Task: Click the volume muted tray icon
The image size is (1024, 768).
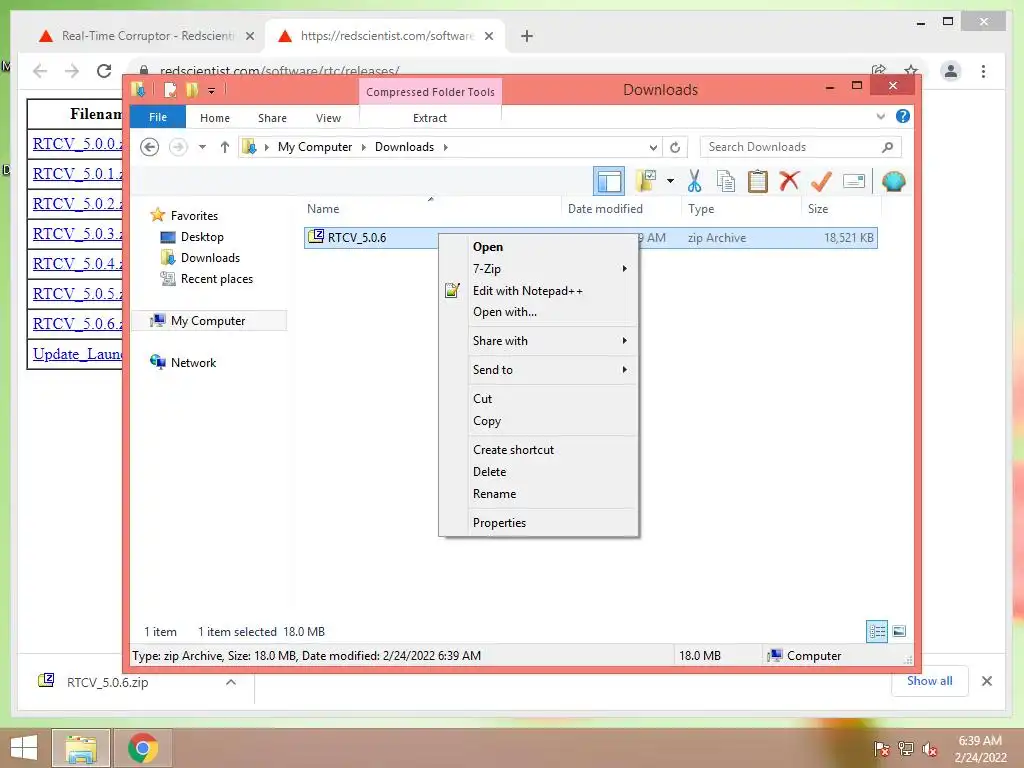Action: point(929,749)
